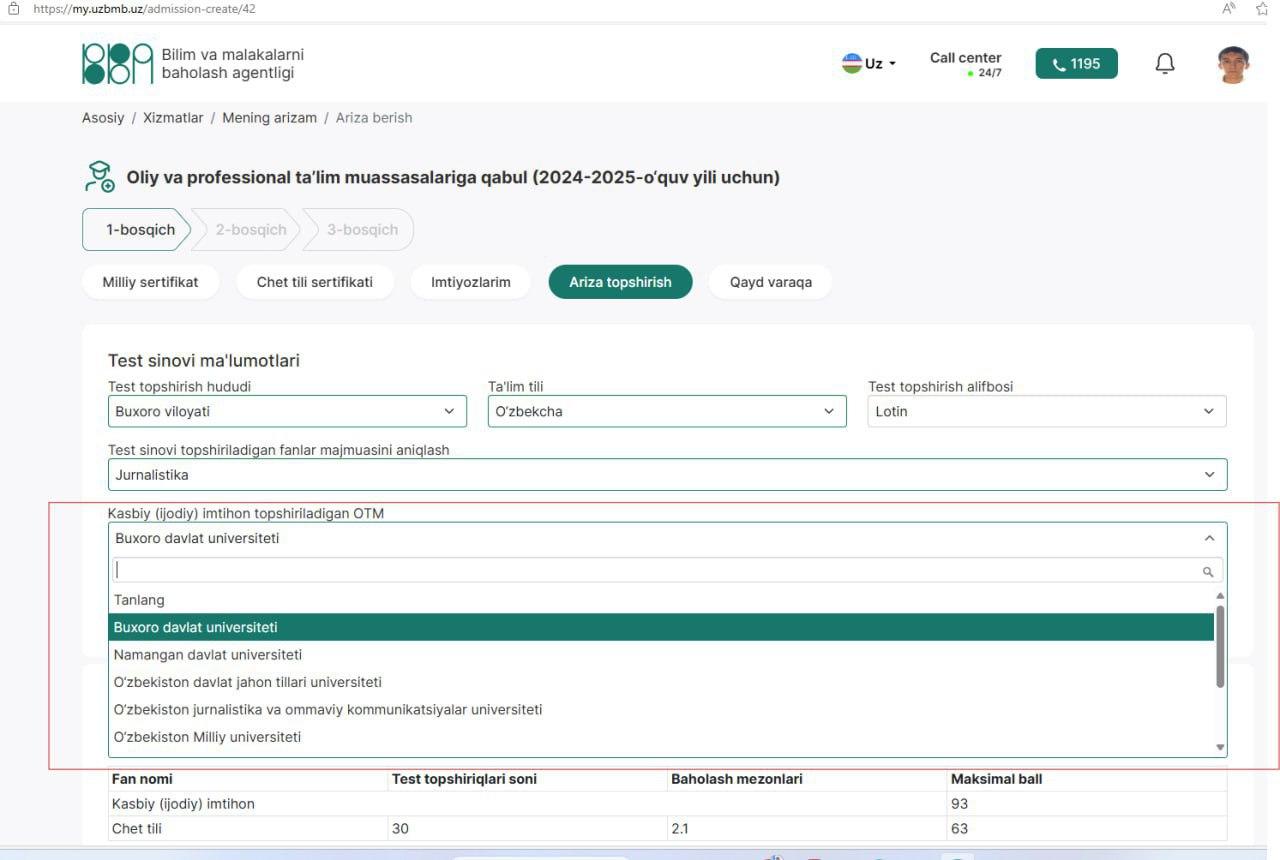Choose O'zbekiston Milliy universiteti option

point(661,737)
